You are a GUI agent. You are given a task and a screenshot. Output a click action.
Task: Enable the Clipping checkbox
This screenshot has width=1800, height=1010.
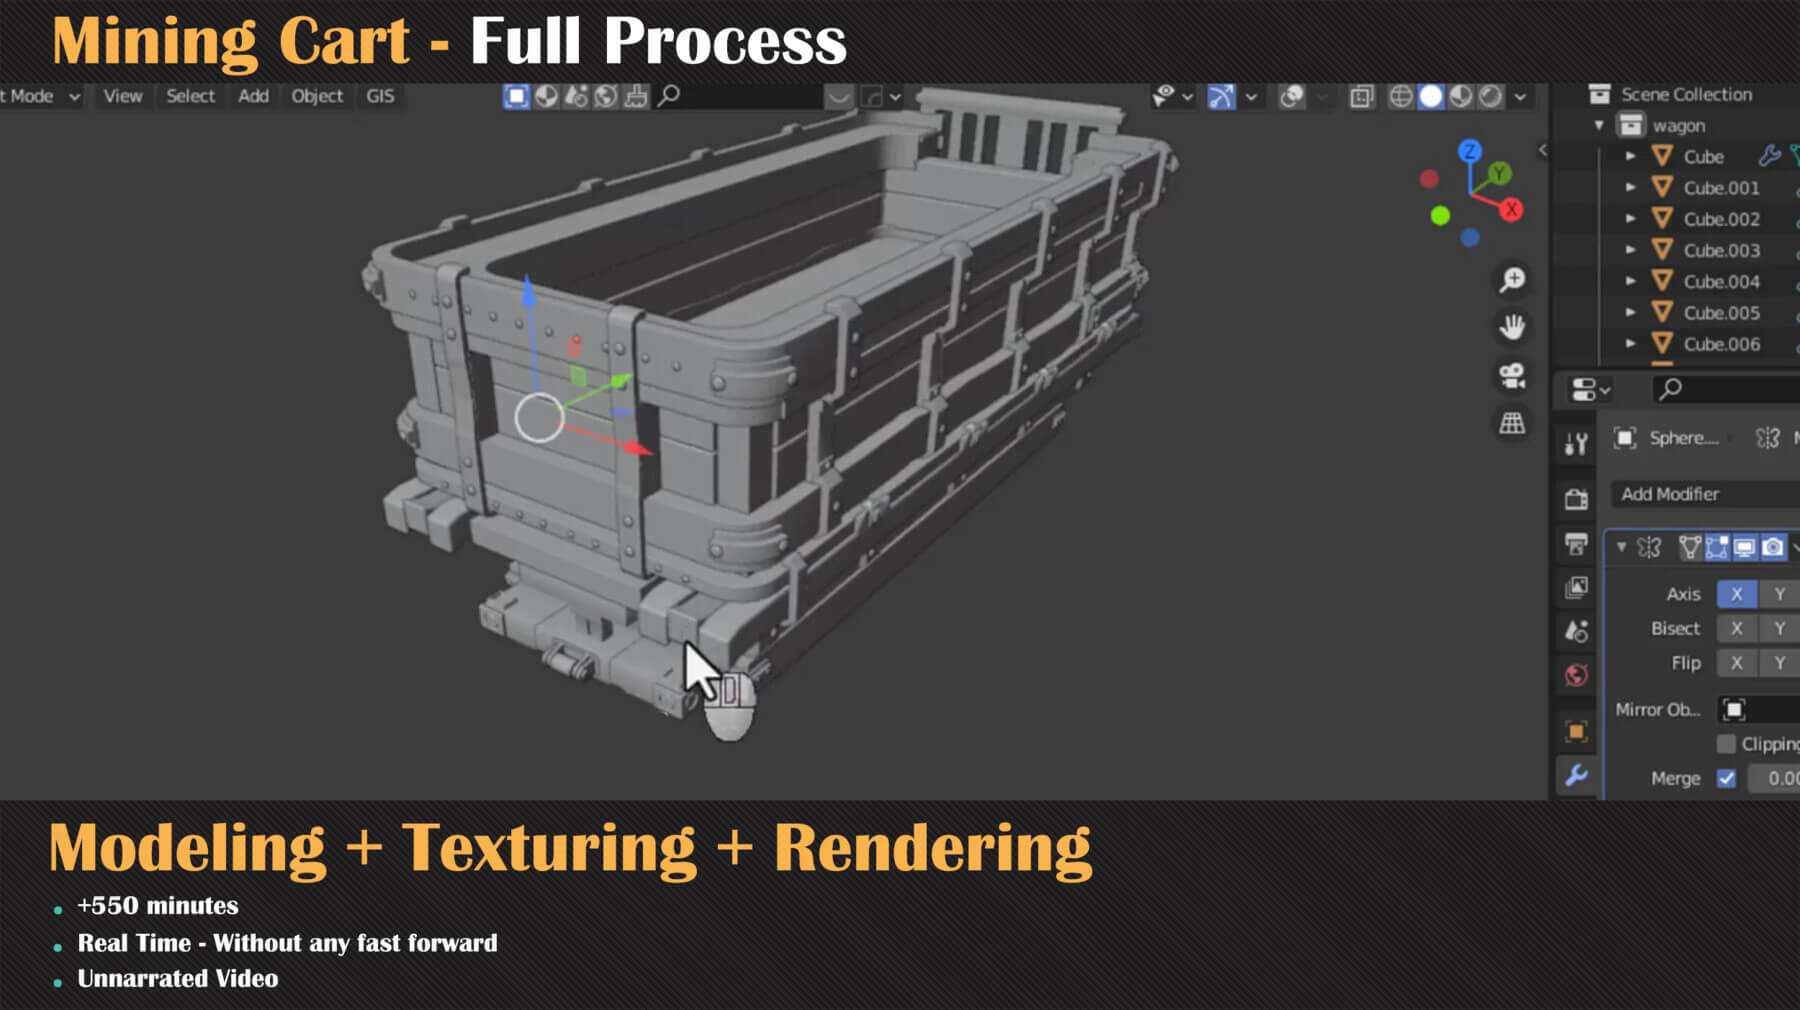[1726, 744]
